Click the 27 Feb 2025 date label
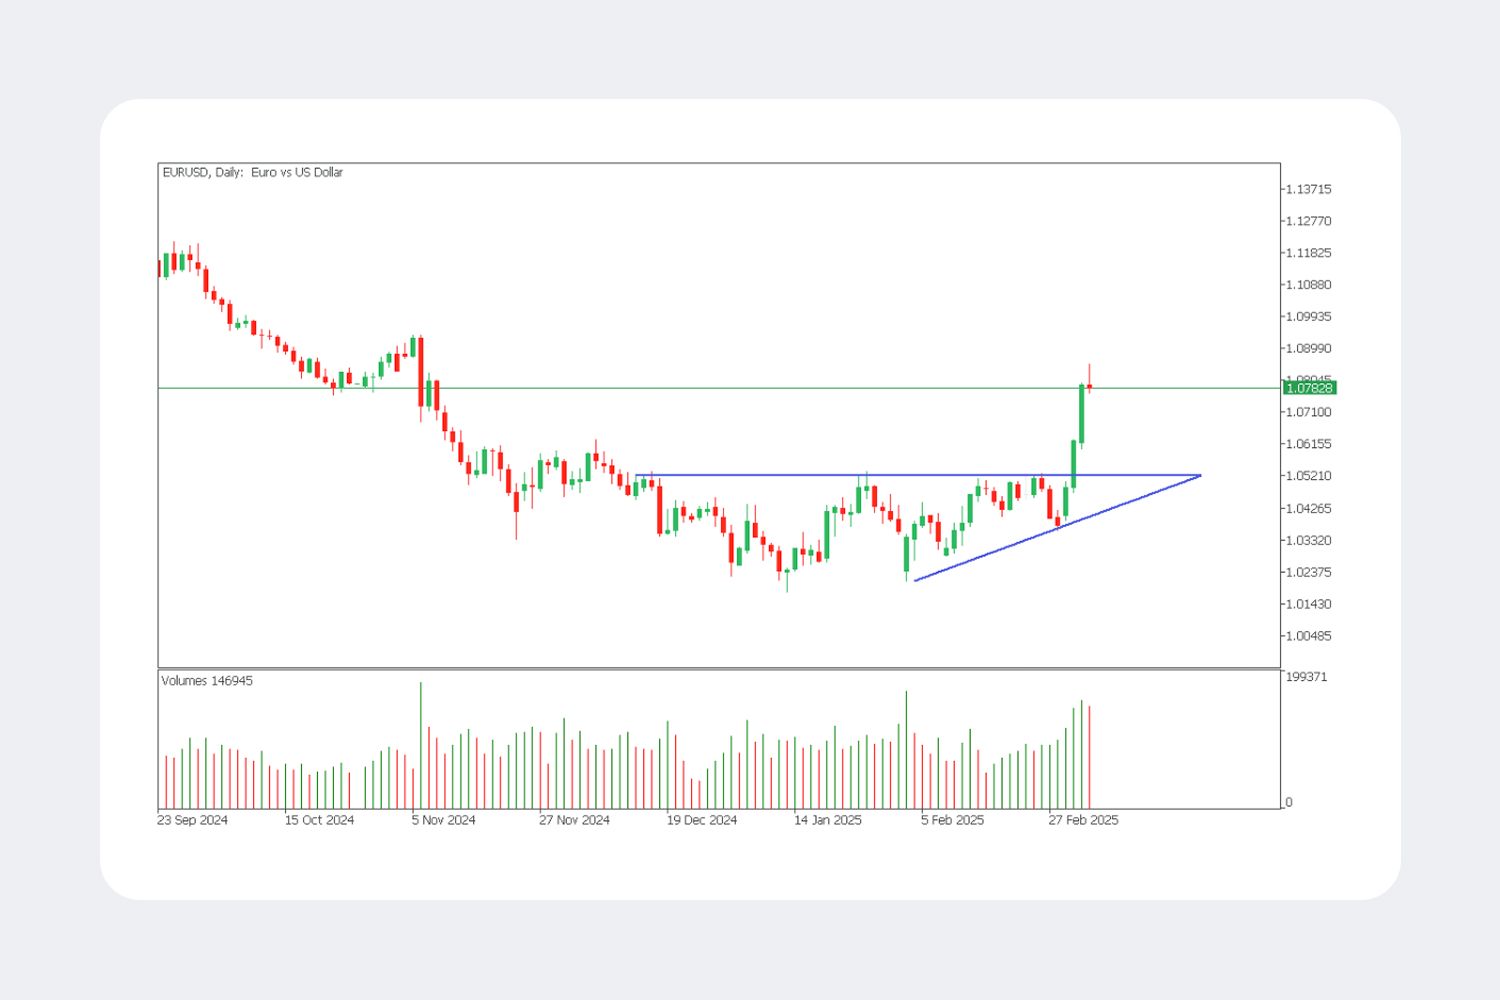The width and height of the screenshot is (1500, 1000). (x=1083, y=820)
